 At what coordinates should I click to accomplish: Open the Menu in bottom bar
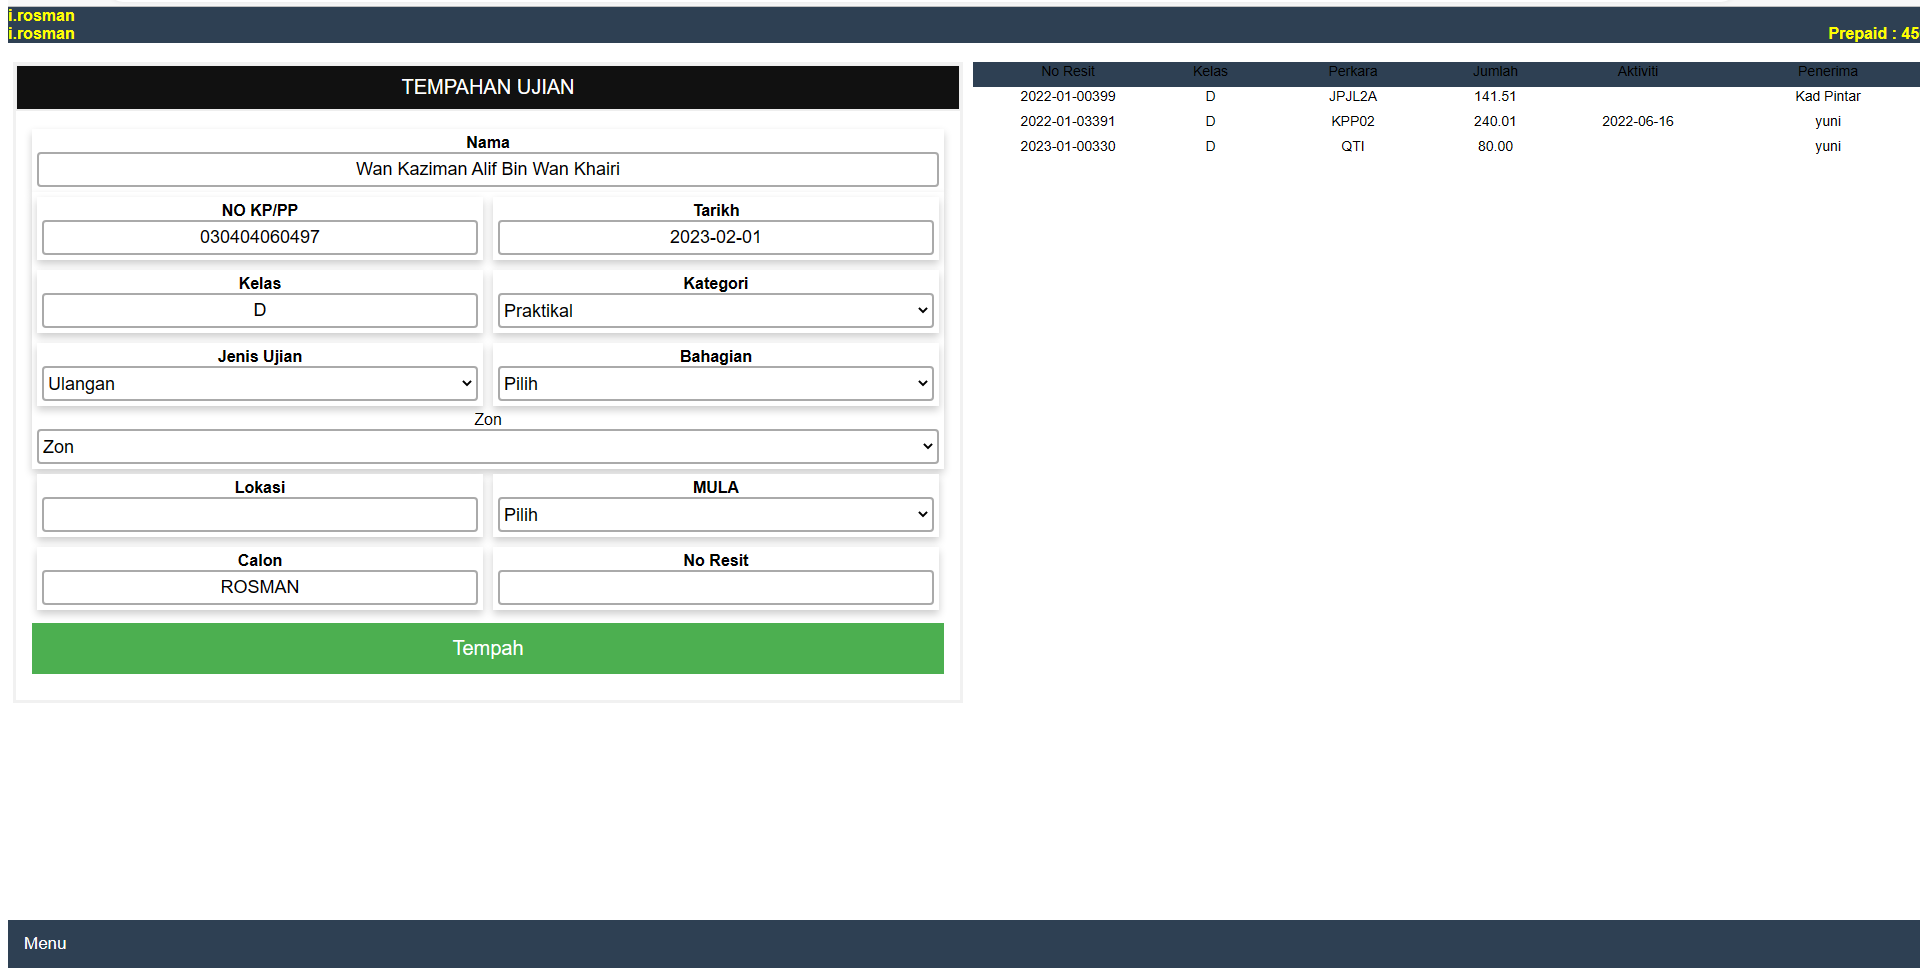[45, 943]
